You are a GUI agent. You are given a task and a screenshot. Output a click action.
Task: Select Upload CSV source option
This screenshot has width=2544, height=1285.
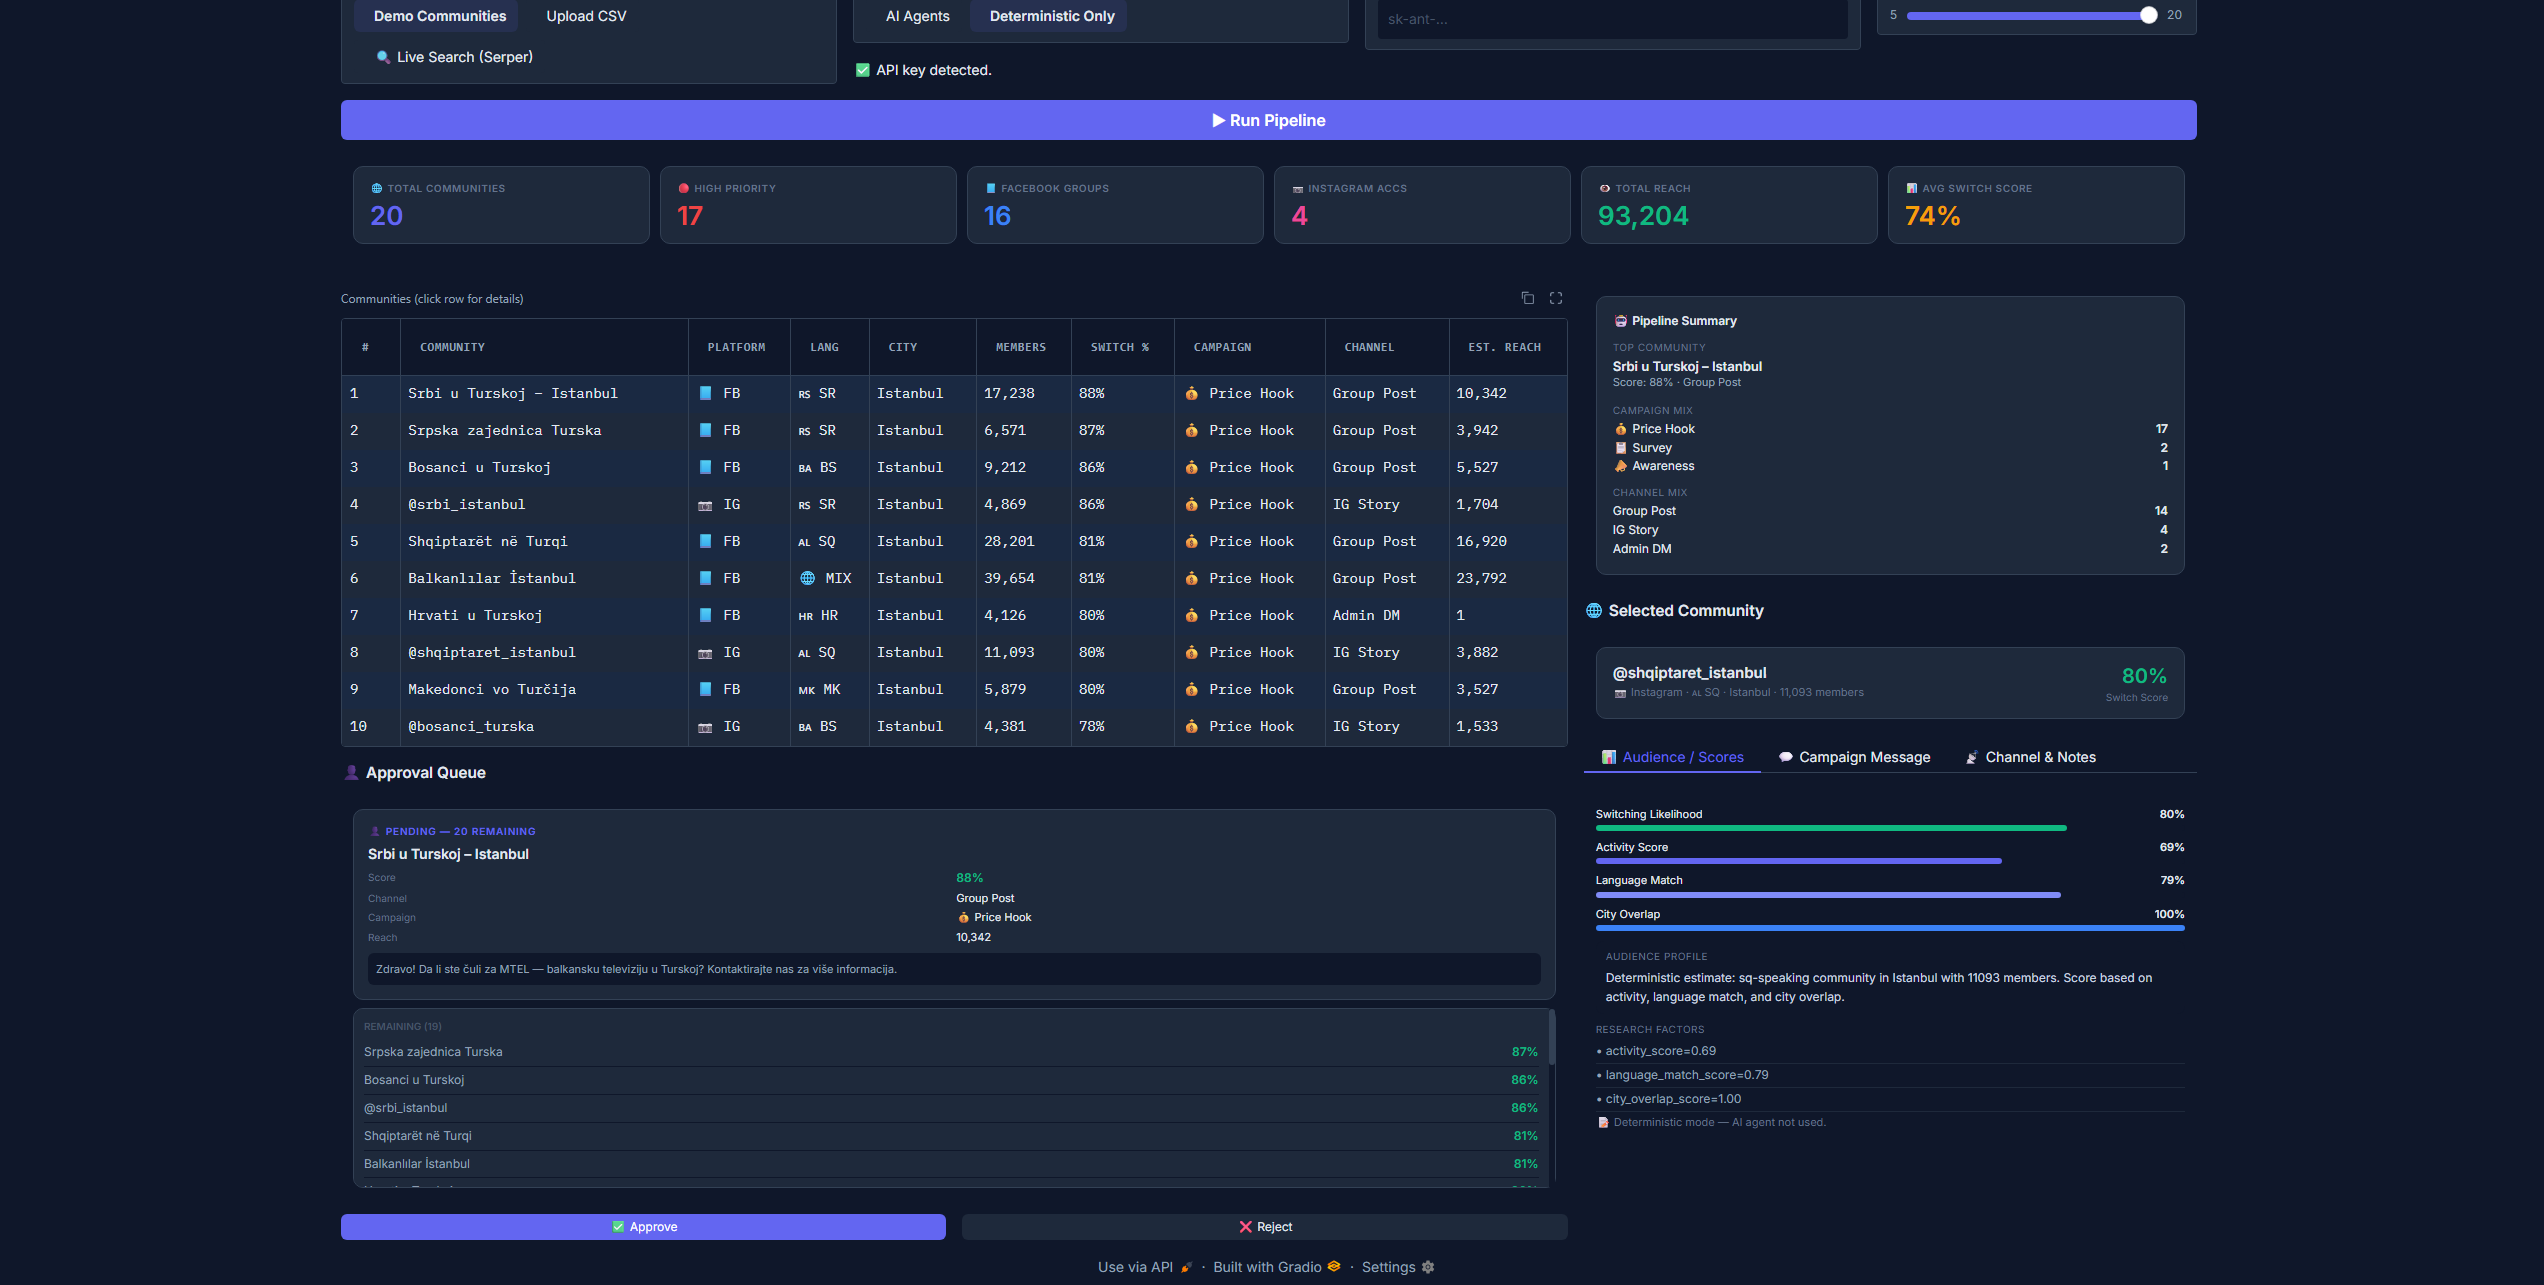point(586,16)
